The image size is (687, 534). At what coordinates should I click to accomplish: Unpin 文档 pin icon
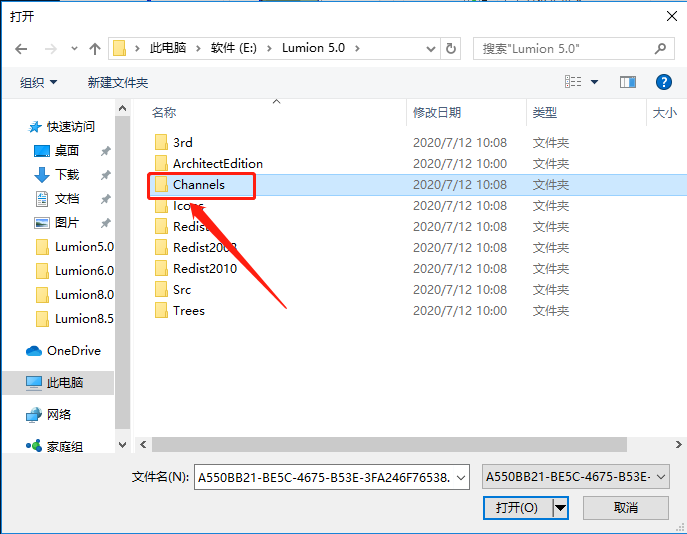coord(105,199)
